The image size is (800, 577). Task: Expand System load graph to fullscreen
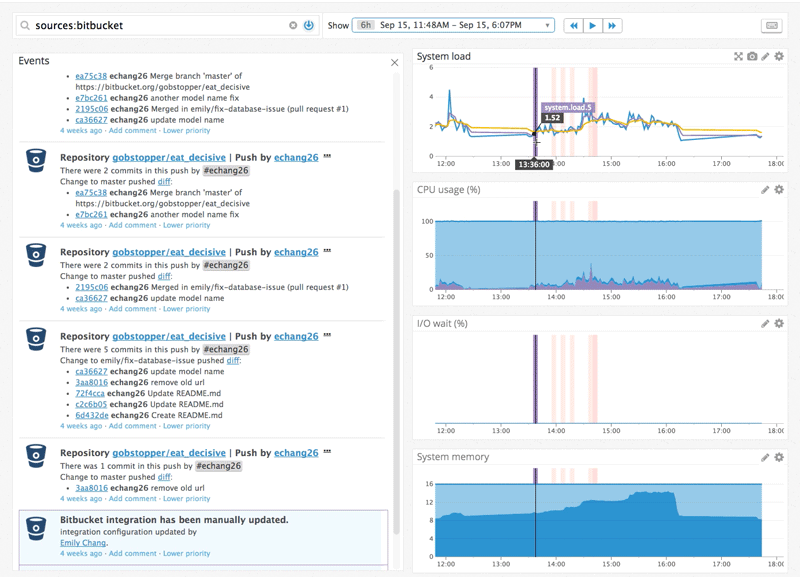[738, 57]
